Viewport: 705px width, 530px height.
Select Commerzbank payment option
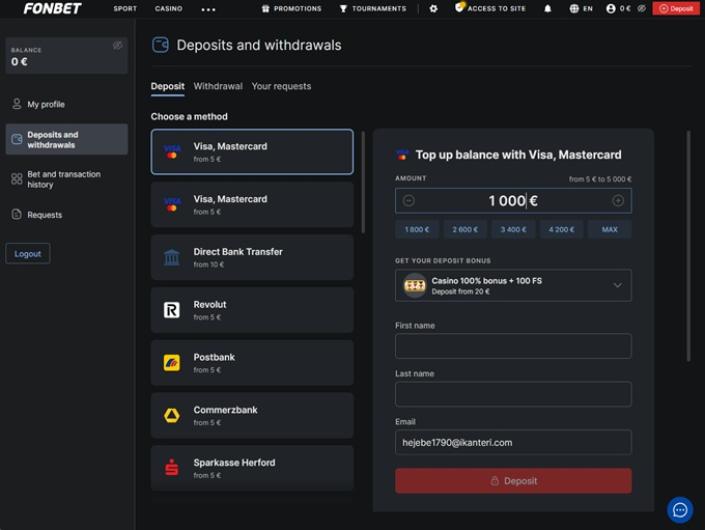[252, 415]
